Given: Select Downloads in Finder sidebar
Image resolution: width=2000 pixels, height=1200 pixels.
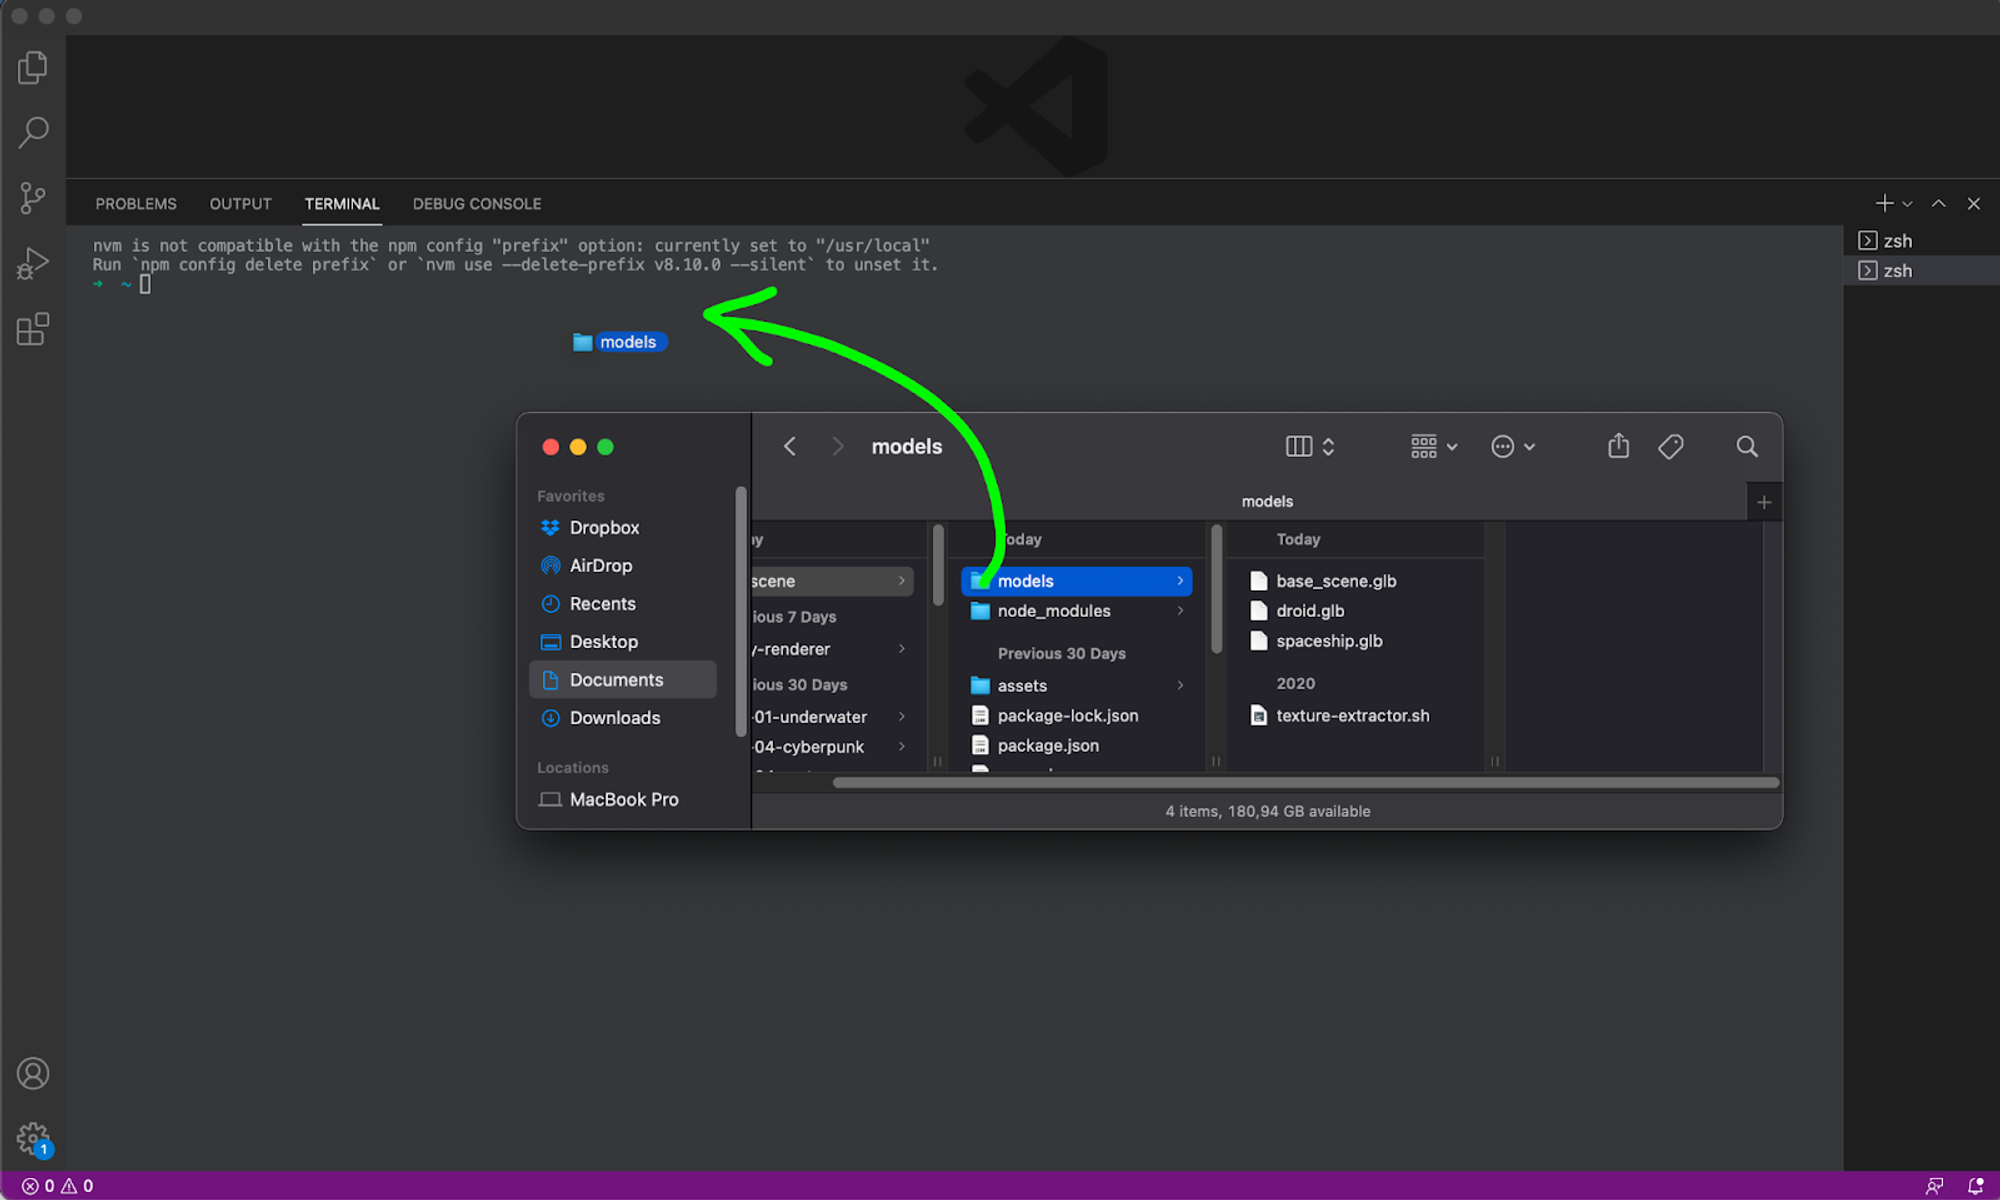Looking at the screenshot, I should [614, 718].
